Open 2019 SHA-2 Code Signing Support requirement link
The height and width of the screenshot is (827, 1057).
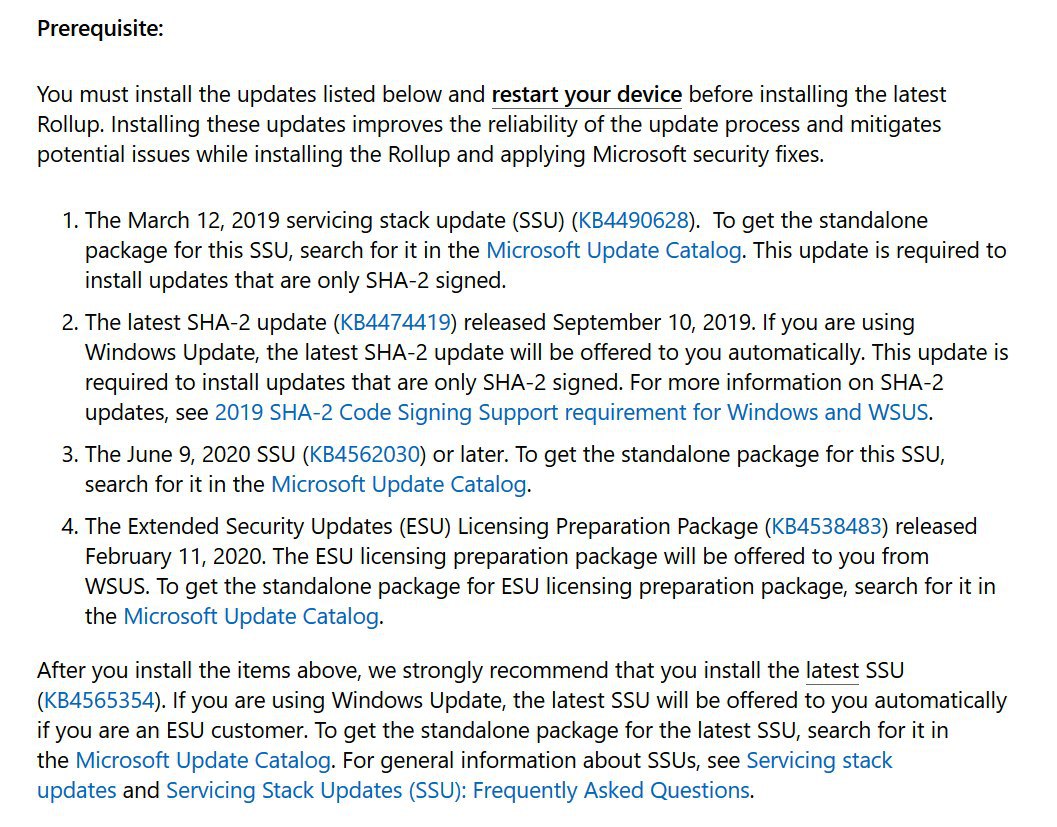click(x=572, y=412)
